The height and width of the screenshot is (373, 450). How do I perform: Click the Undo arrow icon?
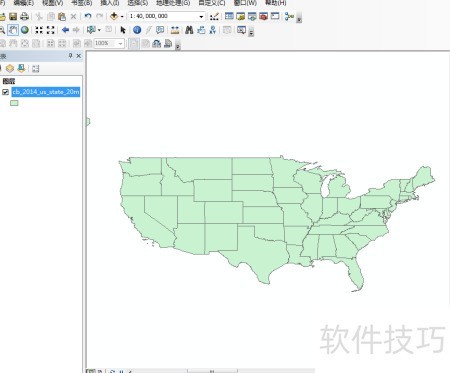click(88, 16)
